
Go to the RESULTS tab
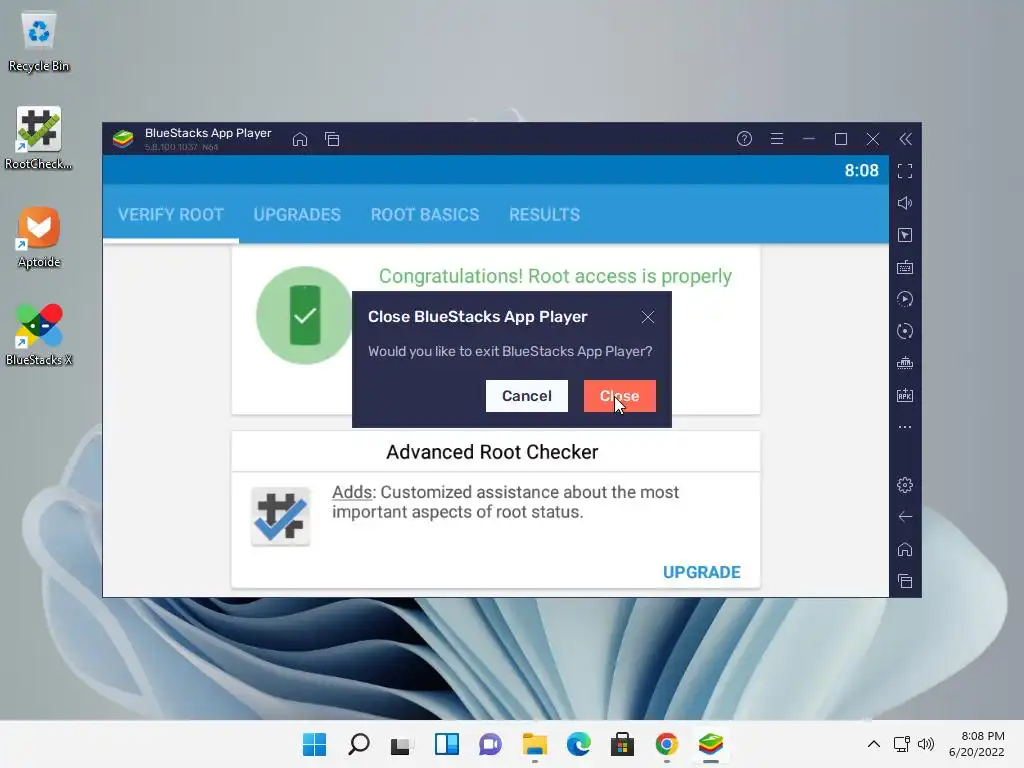[545, 214]
